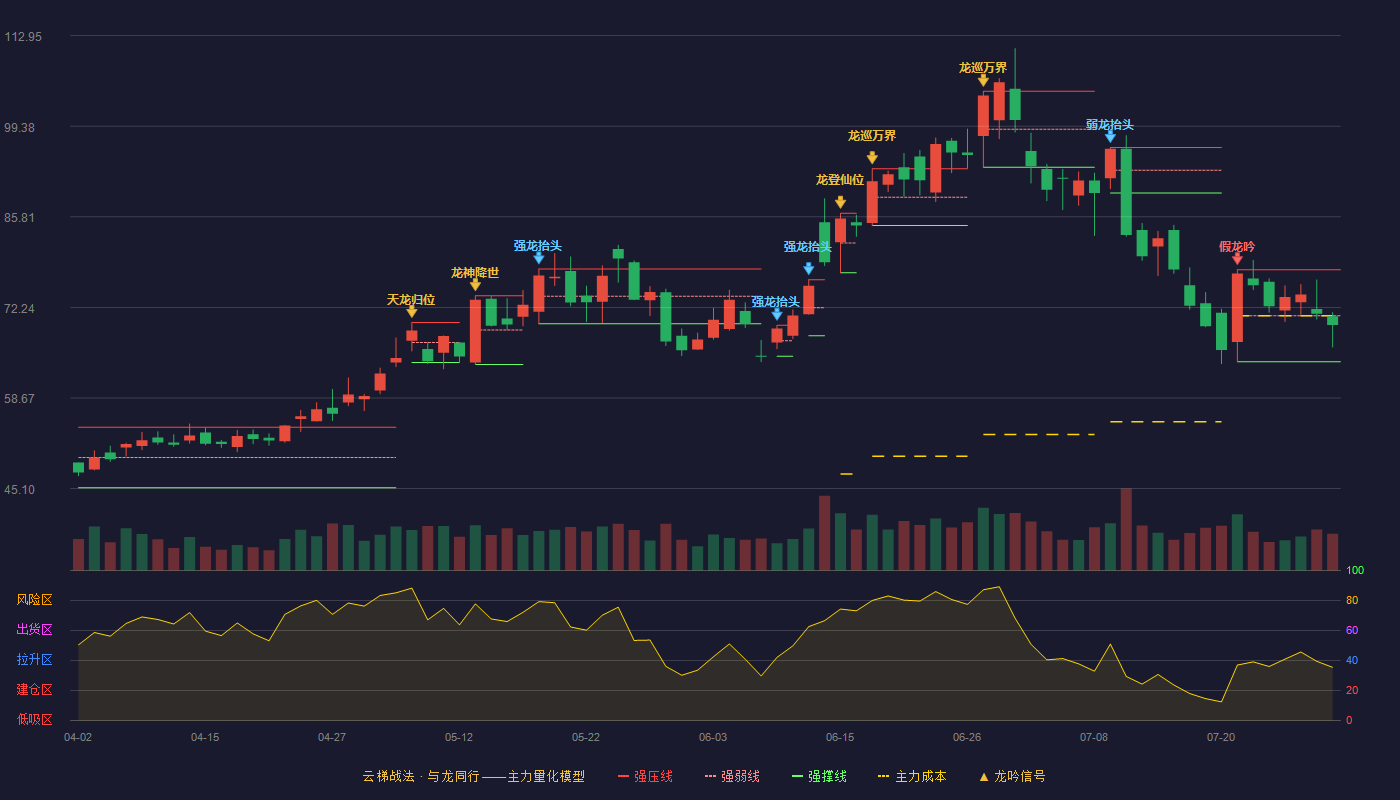The height and width of the screenshot is (800, 1400).
Task: Click the 112.95 price axis label
Action: coord(23,37)
